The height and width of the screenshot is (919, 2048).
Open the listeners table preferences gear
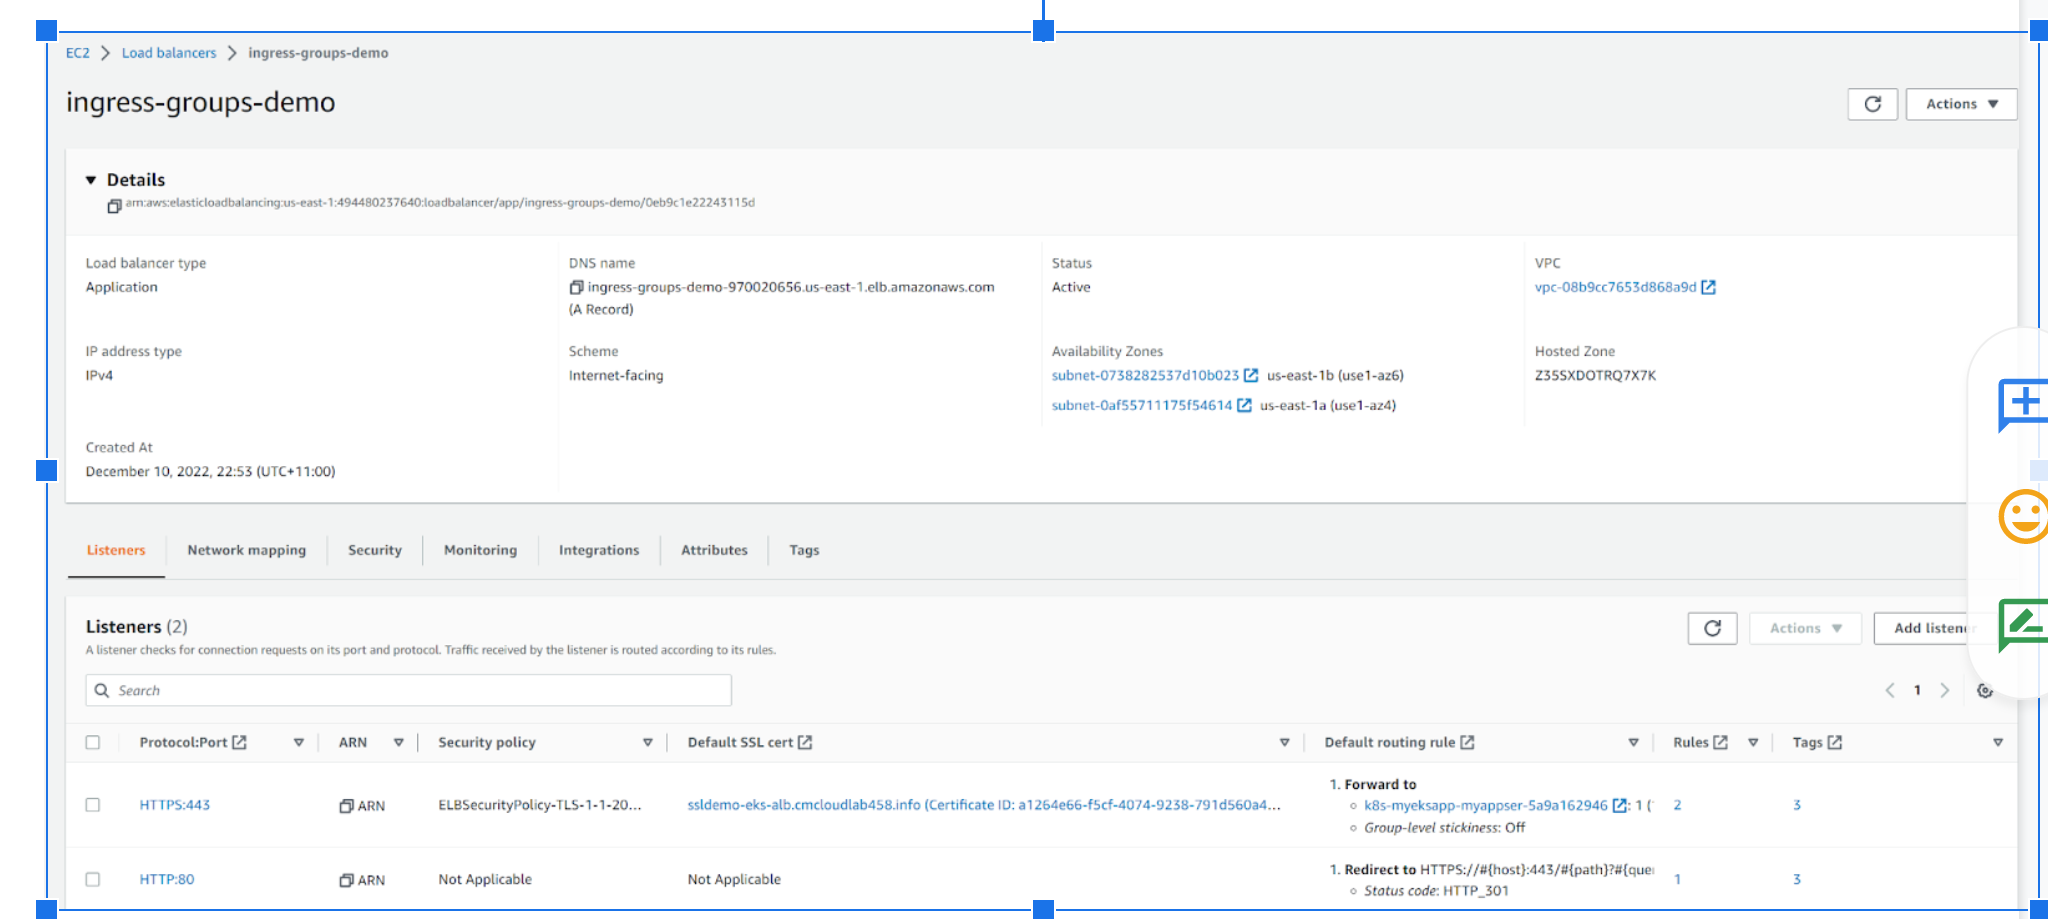1985,690
